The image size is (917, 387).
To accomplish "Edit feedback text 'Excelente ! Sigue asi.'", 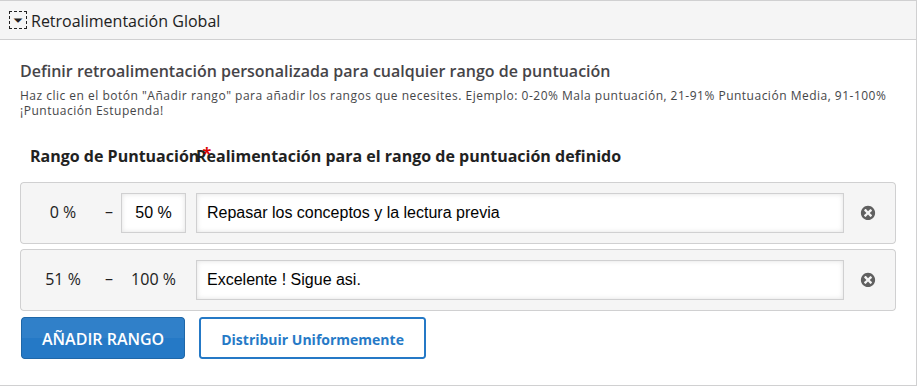I will 520,280.
